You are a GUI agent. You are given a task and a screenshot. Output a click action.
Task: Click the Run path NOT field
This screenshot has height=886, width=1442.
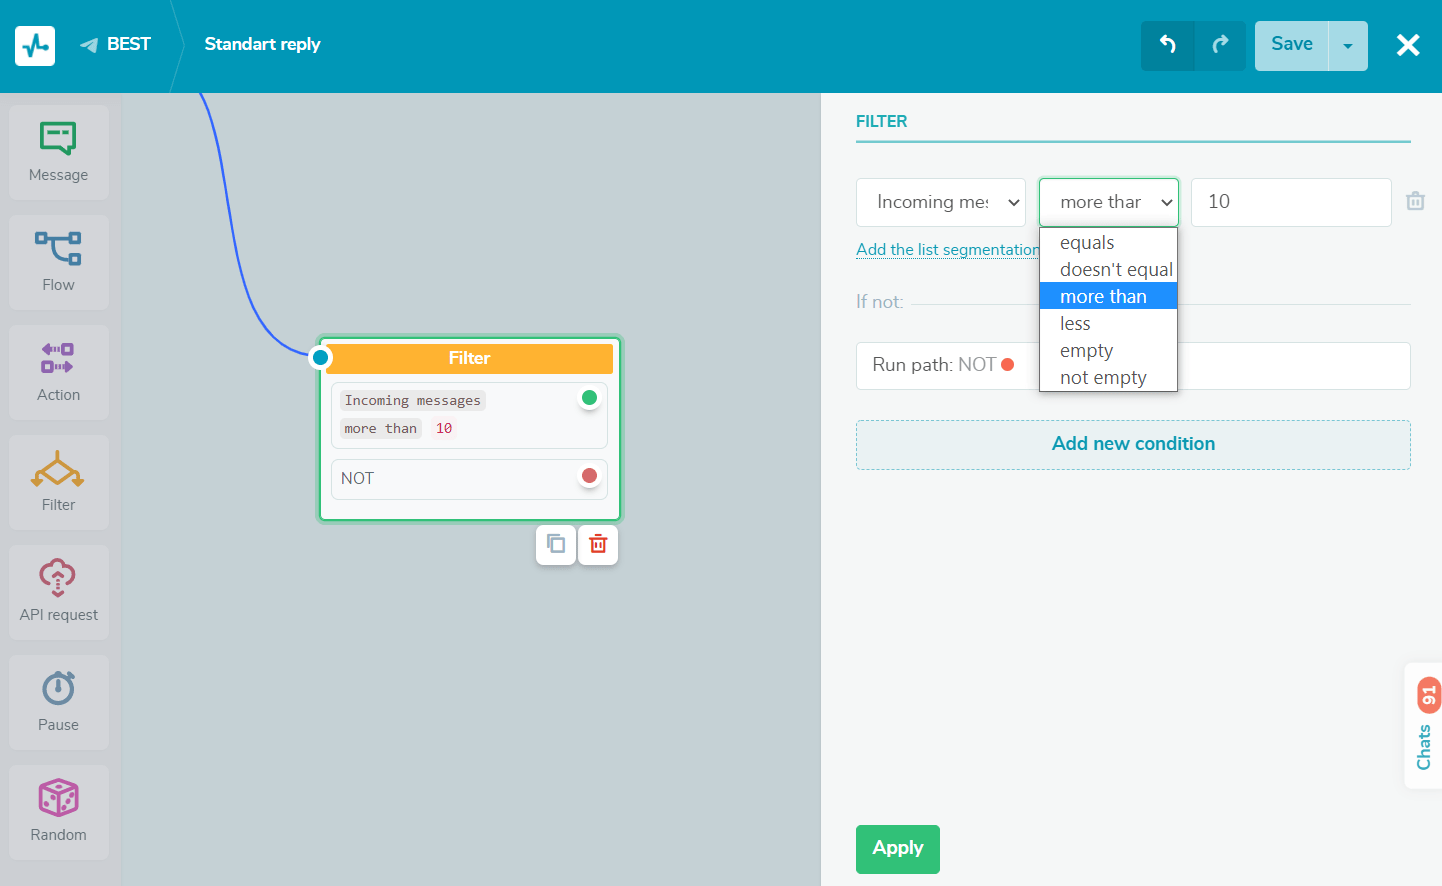(x=1133, y=366)
